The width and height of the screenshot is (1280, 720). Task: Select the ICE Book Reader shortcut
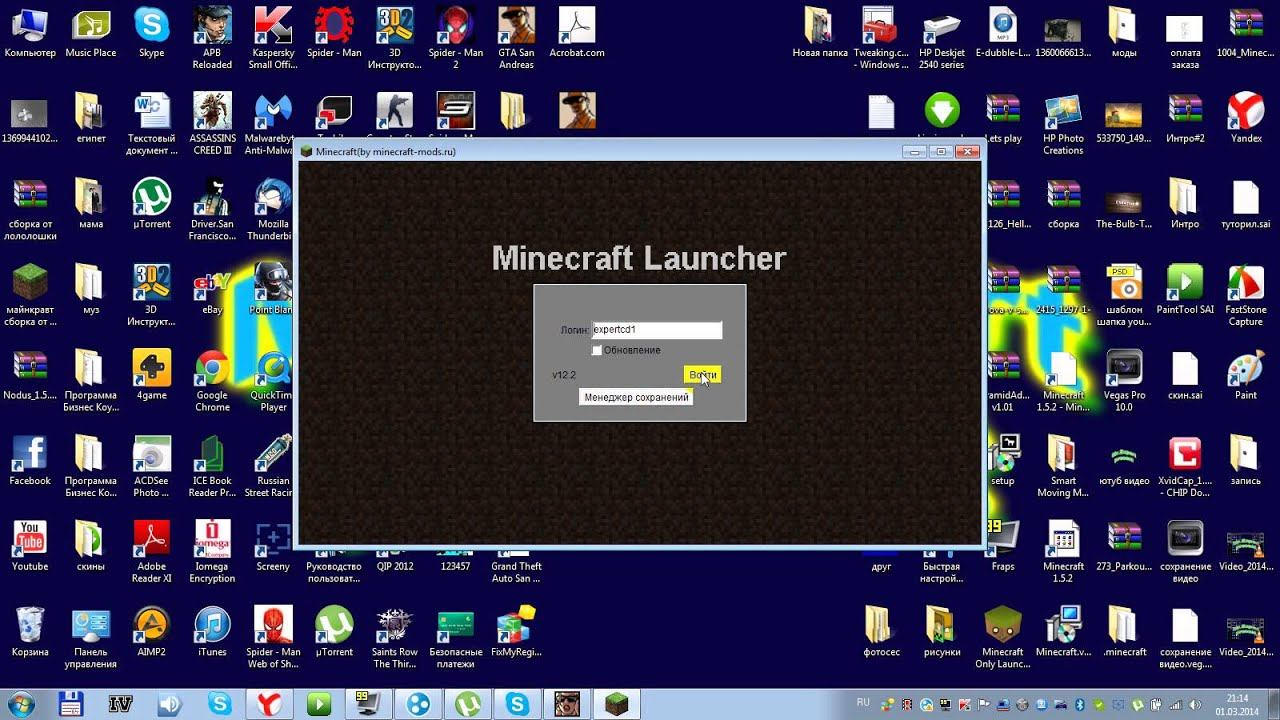[x=212, y=467]
